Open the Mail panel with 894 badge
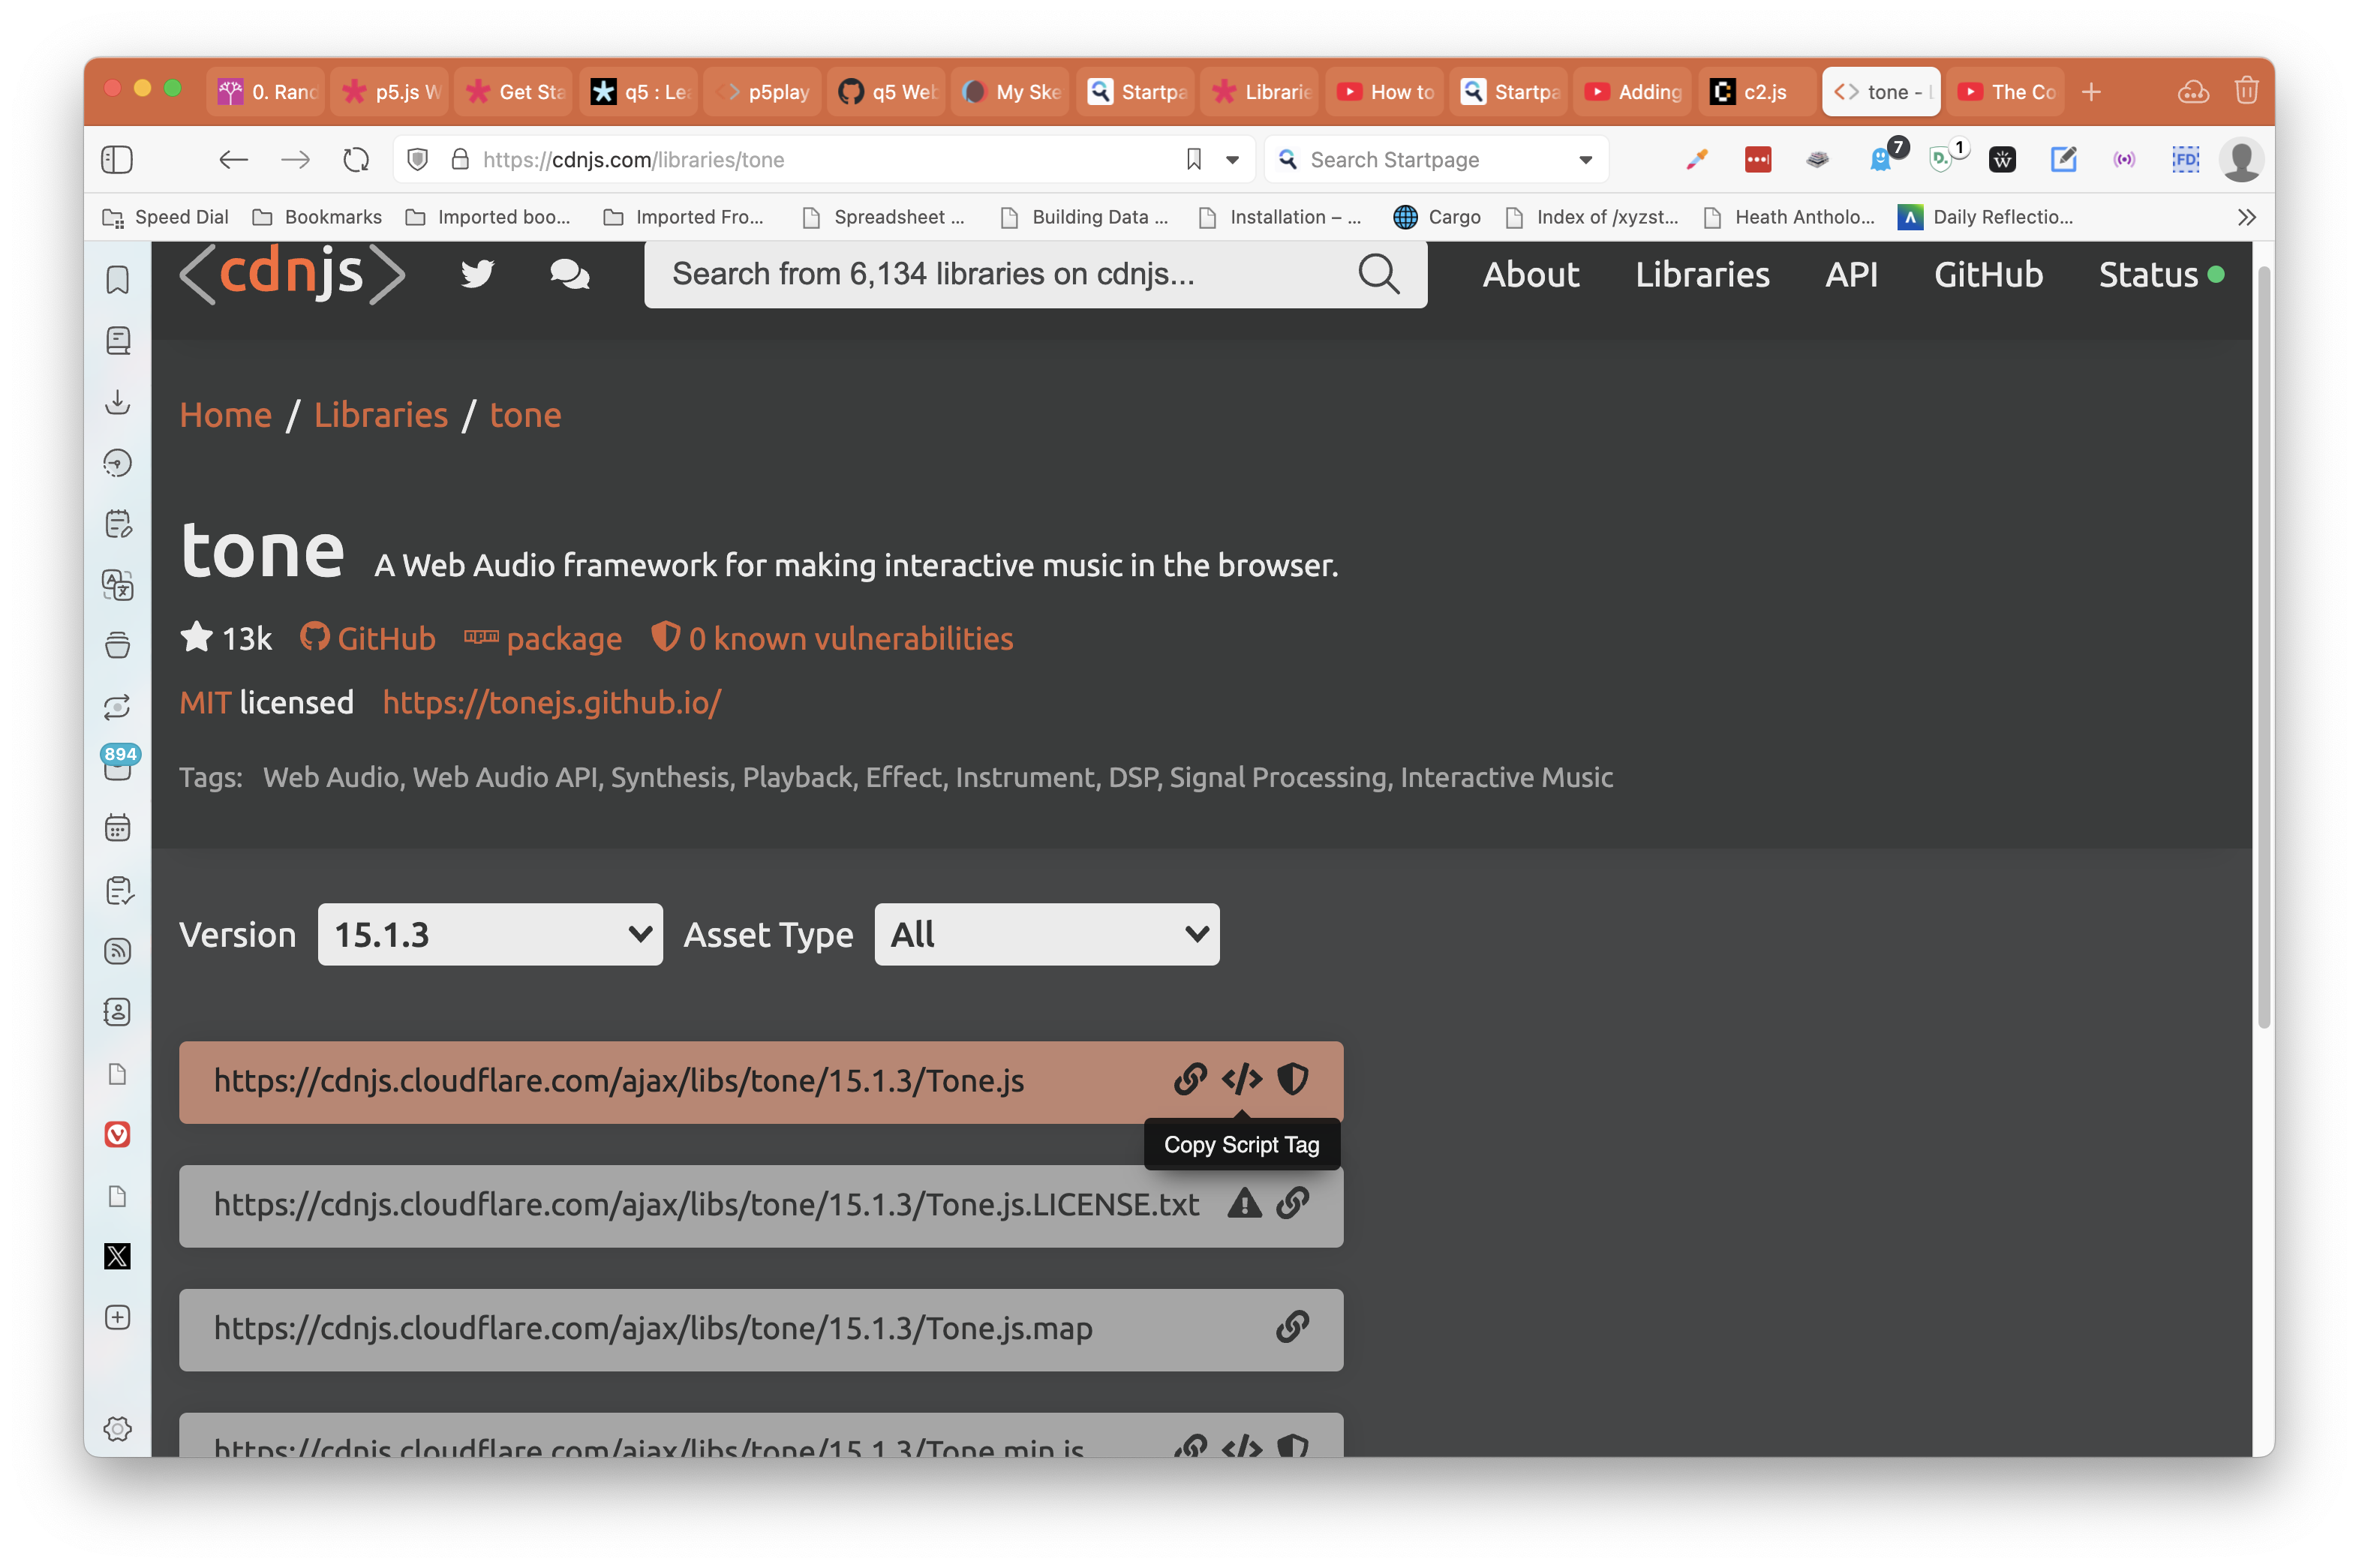 point(118,764)
